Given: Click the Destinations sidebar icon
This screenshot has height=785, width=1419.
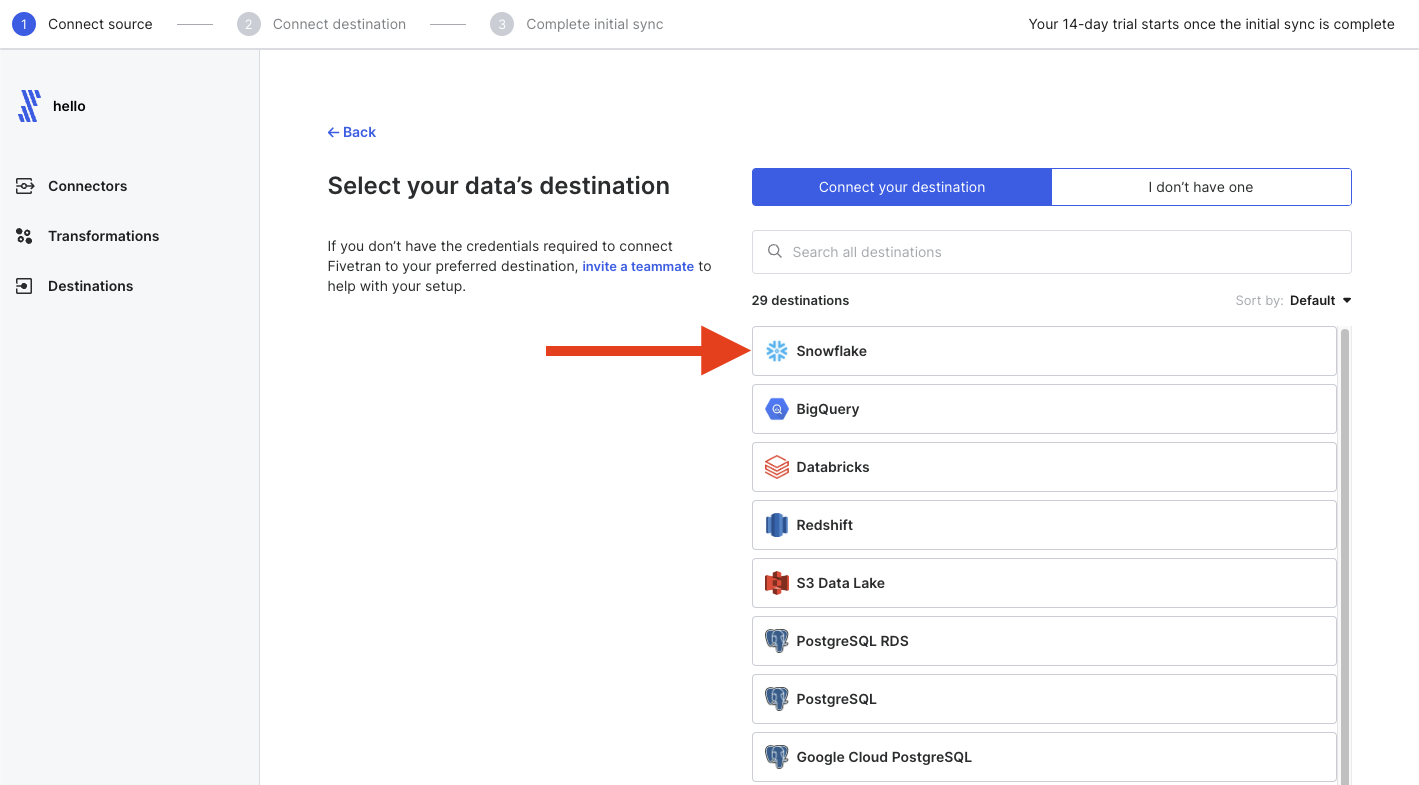Looking at the screenshot, I should [x=25, y=286].
